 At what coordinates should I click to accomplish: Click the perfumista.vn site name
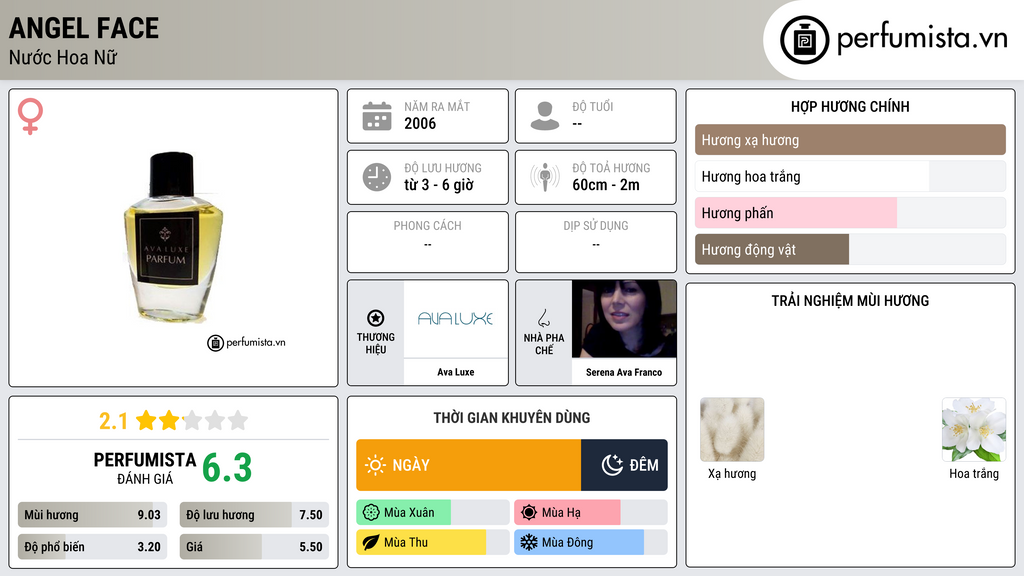[922, 39]
